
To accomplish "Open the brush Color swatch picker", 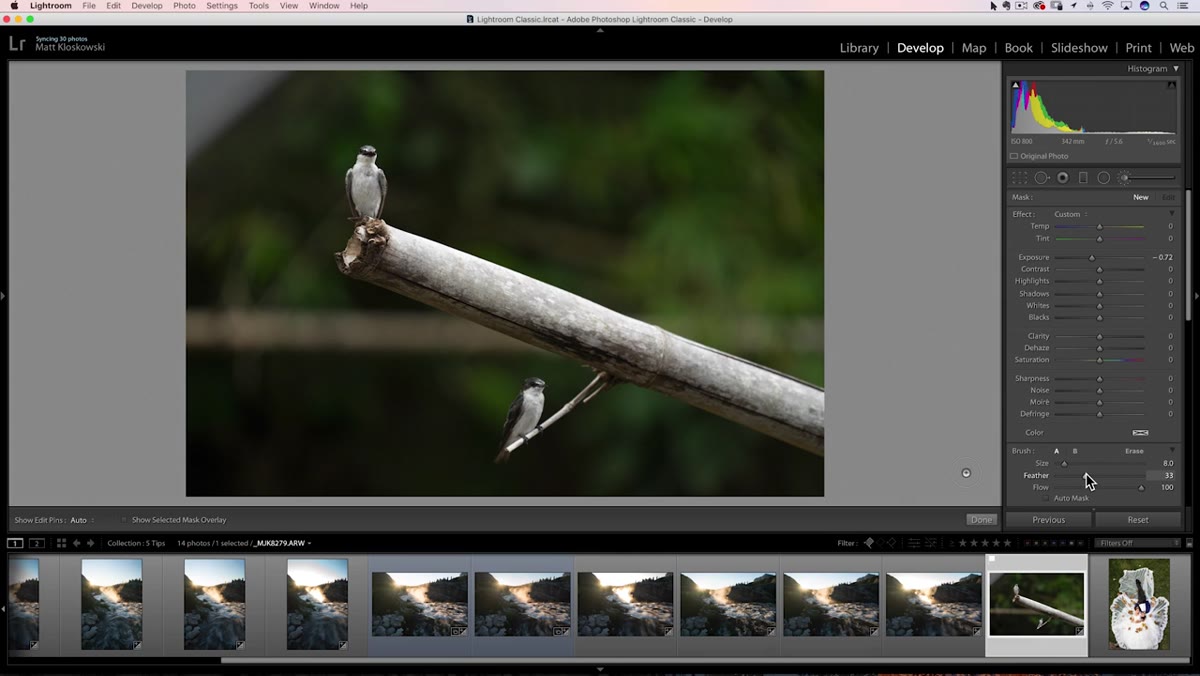I will coord(1140,433).
